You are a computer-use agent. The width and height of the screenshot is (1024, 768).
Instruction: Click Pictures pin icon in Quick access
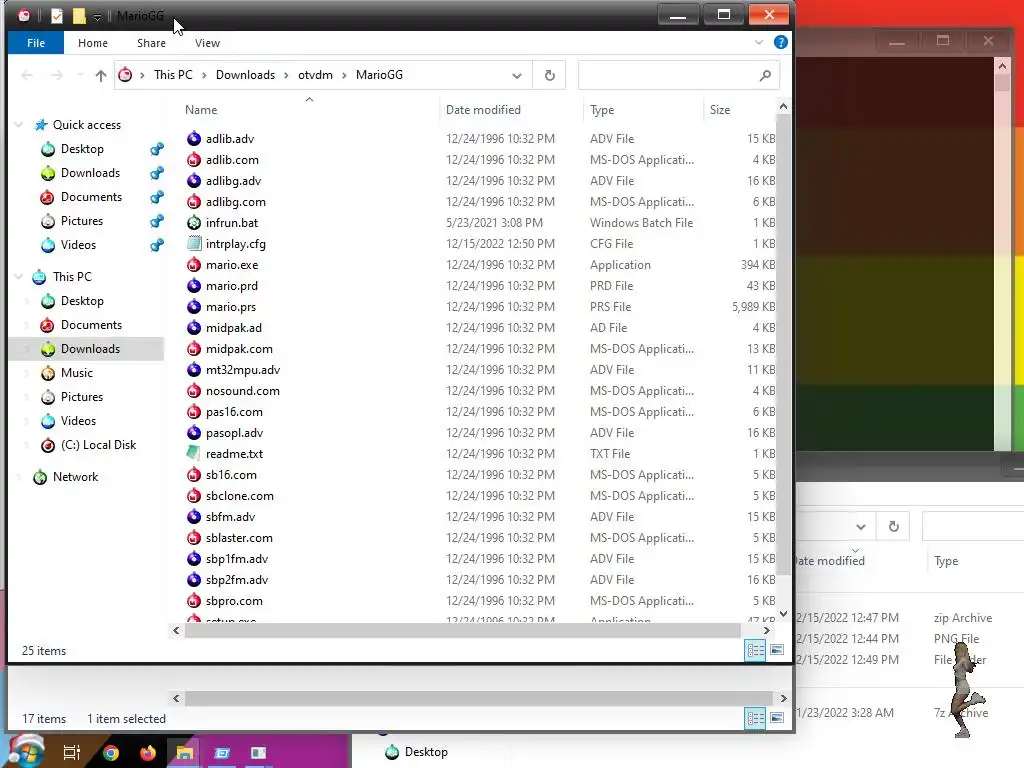tap(157, 221)
